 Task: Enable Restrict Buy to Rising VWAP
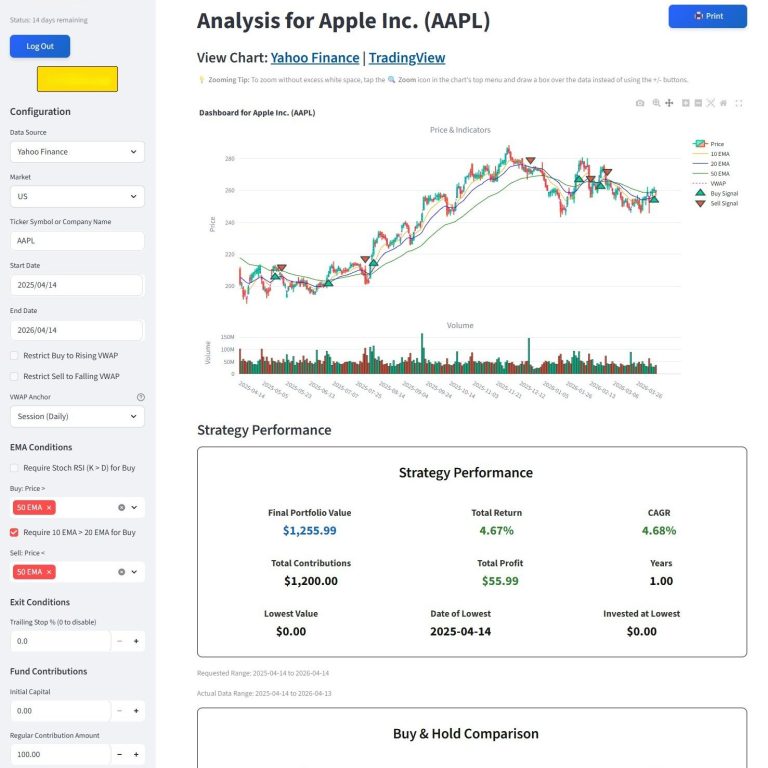click(x=14, y=355)
